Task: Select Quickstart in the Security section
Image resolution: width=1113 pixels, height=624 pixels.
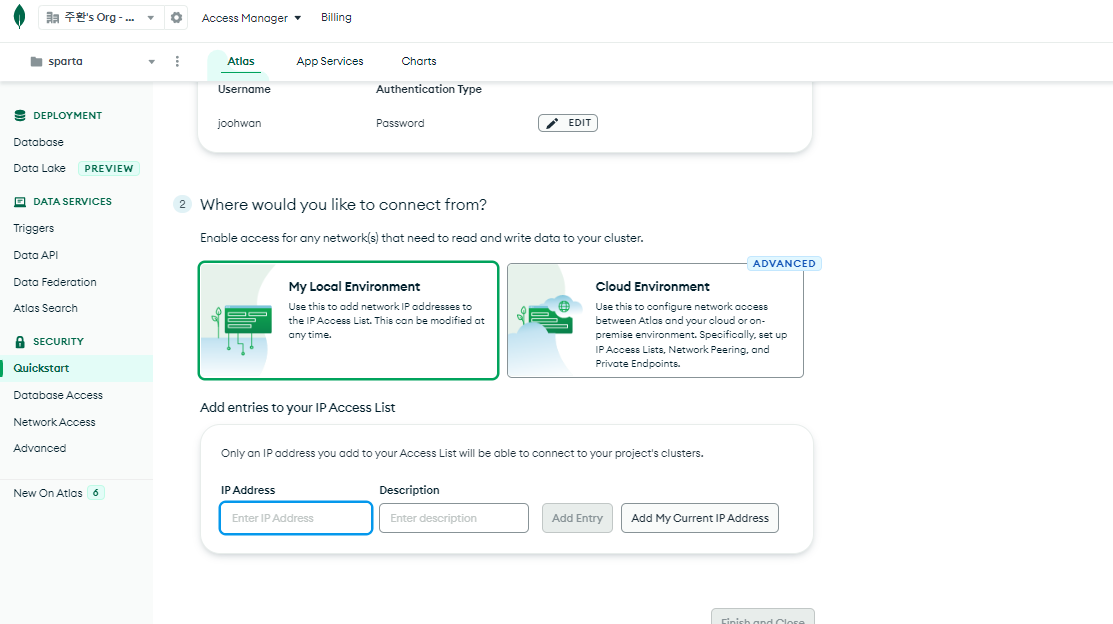Action: click(76, 368)
